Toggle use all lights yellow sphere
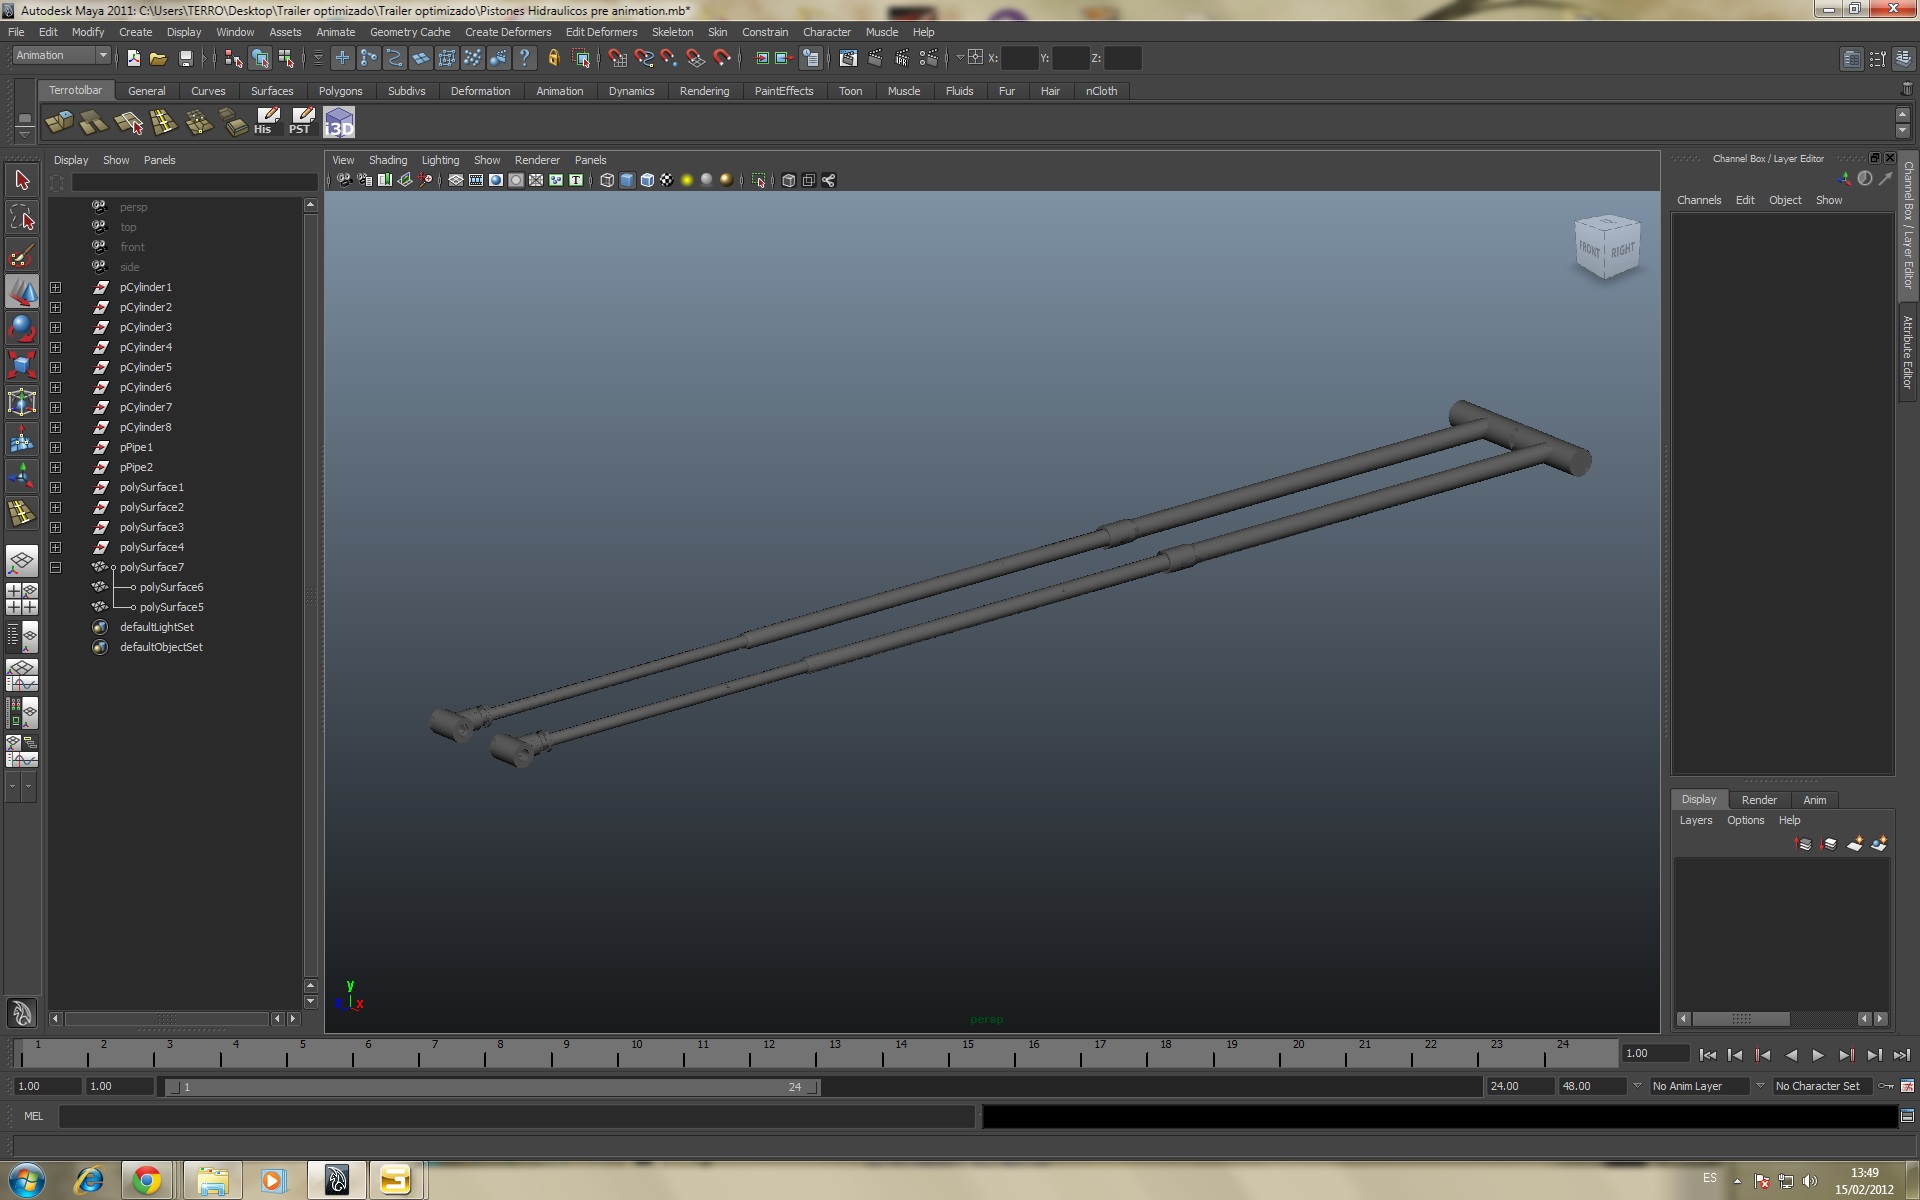Viewport: 1920px width, 1200px height. pos(687,181)
